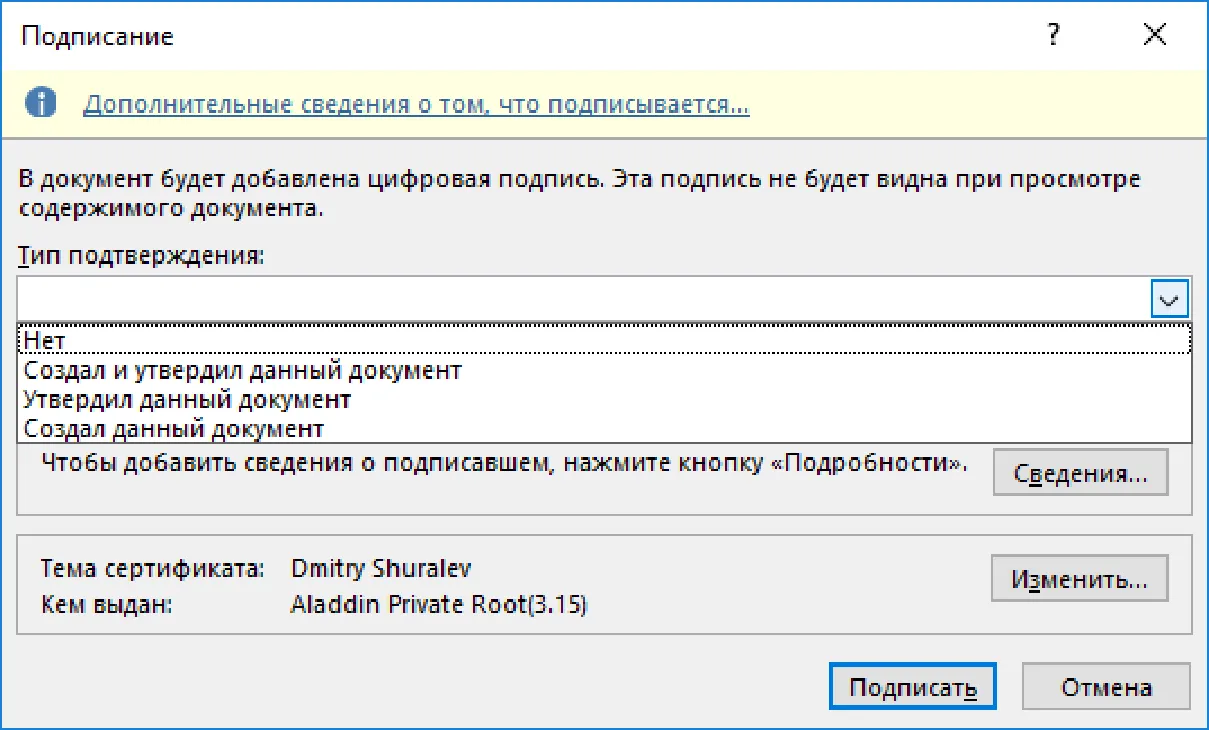Image resolution: width=1209 pixels, height=730 pixels.
Task: Click the Кем выдан label
Action: (x=107, y=604)
